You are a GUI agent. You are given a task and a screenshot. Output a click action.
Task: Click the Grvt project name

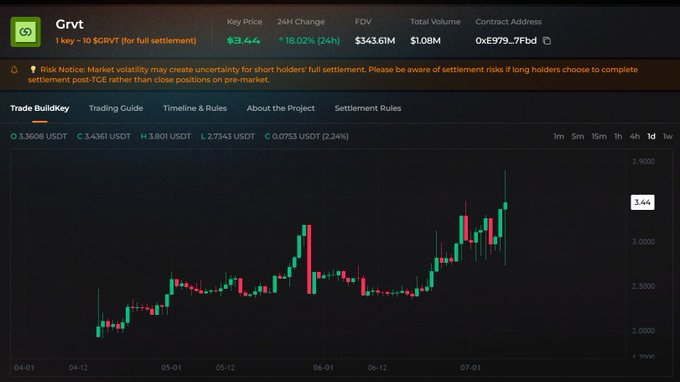69,24
